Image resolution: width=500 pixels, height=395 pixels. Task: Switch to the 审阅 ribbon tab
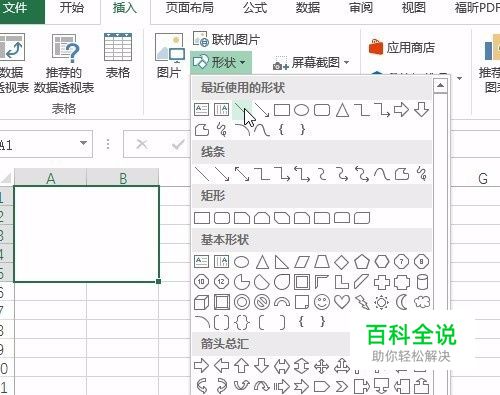[361, 8]
